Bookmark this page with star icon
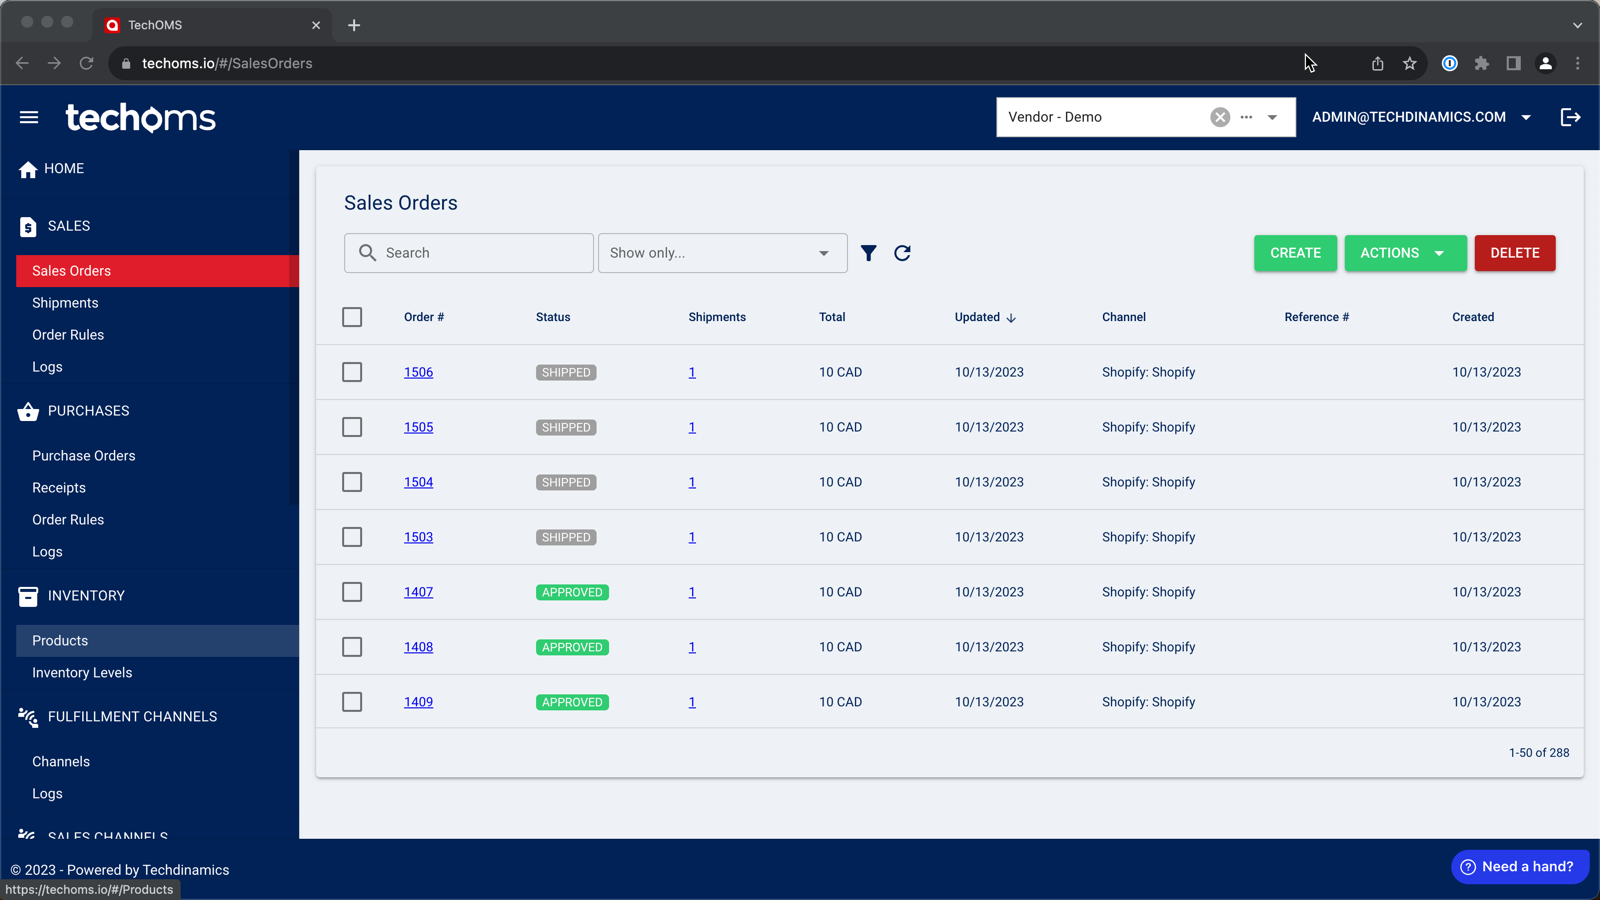The height and width of the screenshot is (900, 1600). (x=1409, y=63)
